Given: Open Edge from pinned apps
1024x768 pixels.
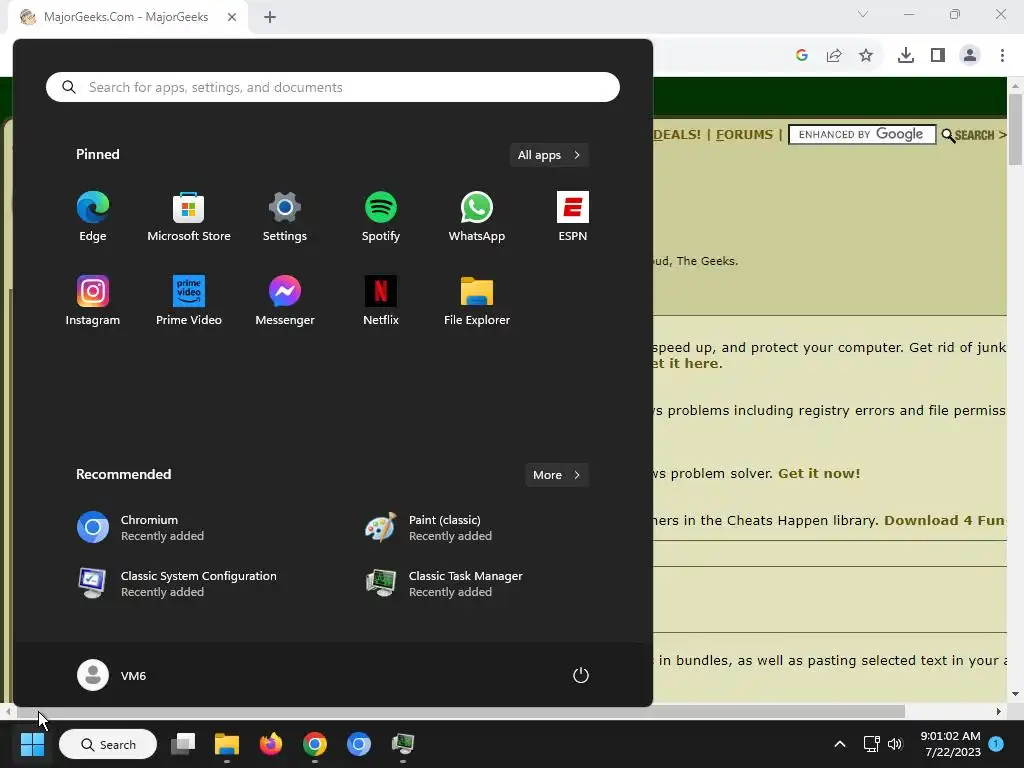Looking at the screenshot, I should click(93, 217).
